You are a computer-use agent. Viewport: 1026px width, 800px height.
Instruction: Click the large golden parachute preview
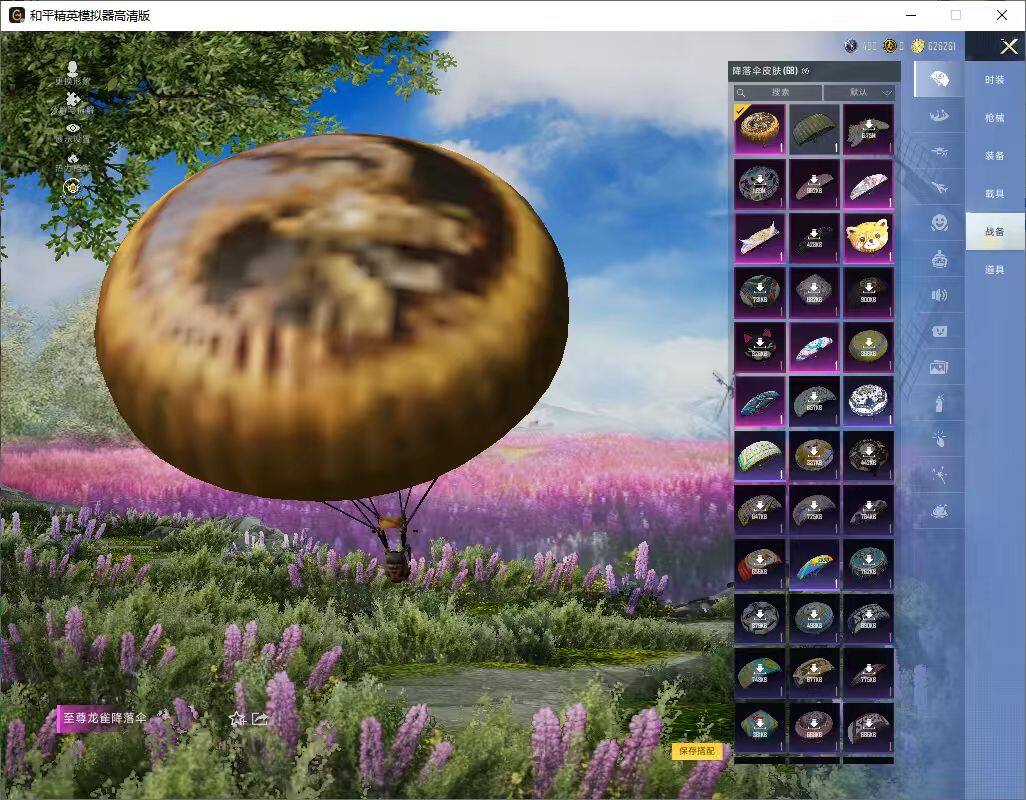point(332,317)
